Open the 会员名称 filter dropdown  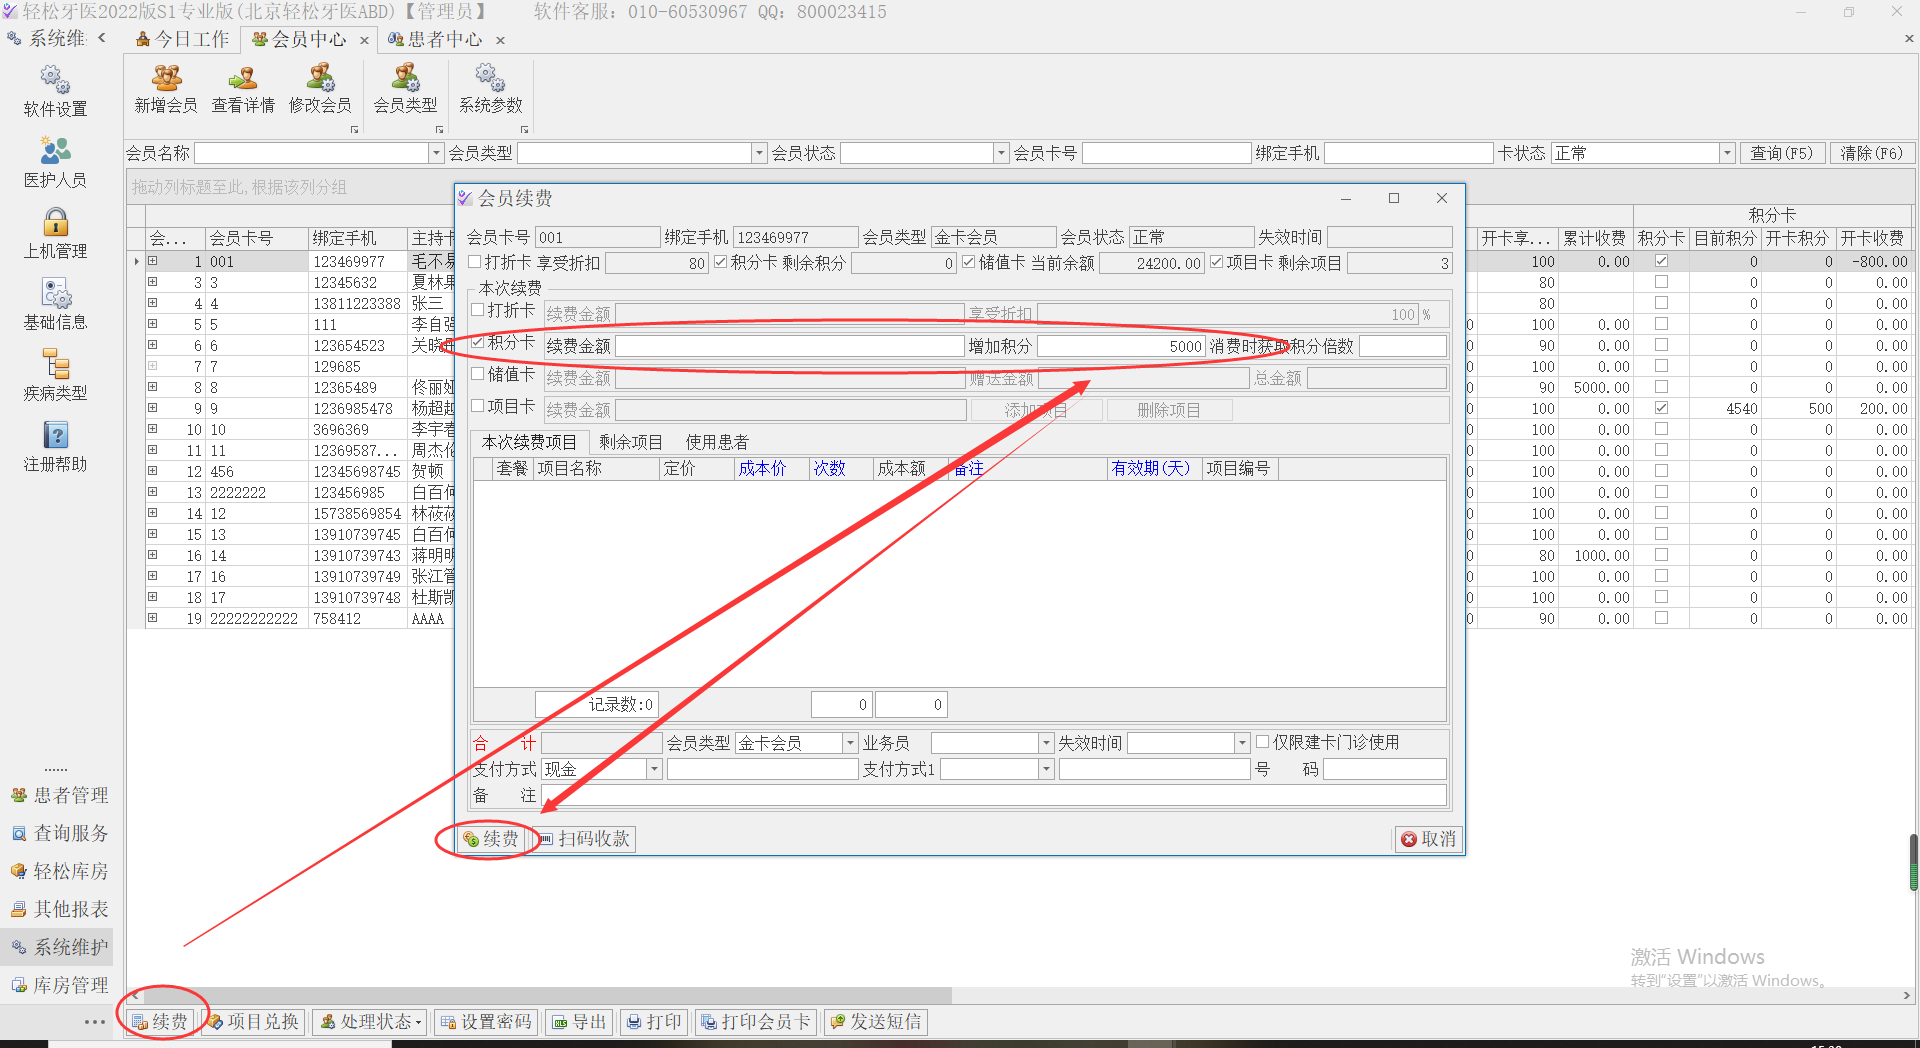[436, 153]
